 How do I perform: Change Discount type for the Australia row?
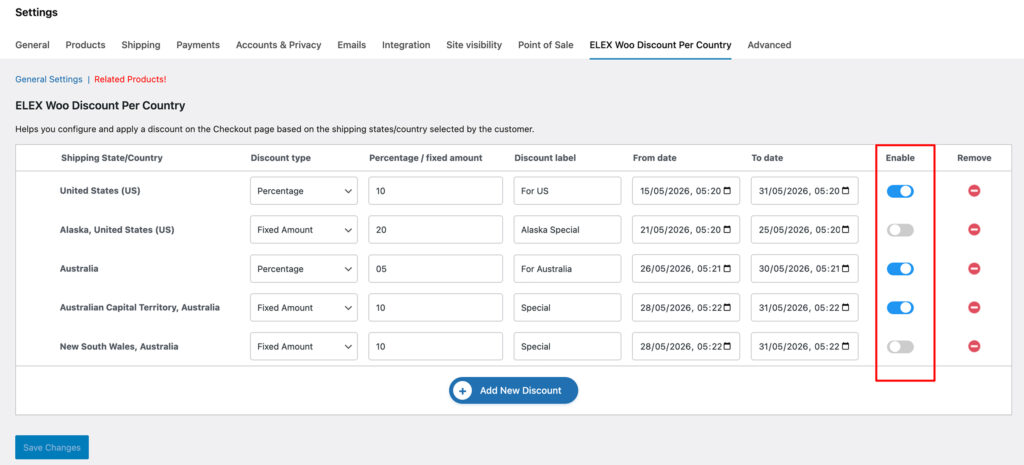tap(304, 269)
